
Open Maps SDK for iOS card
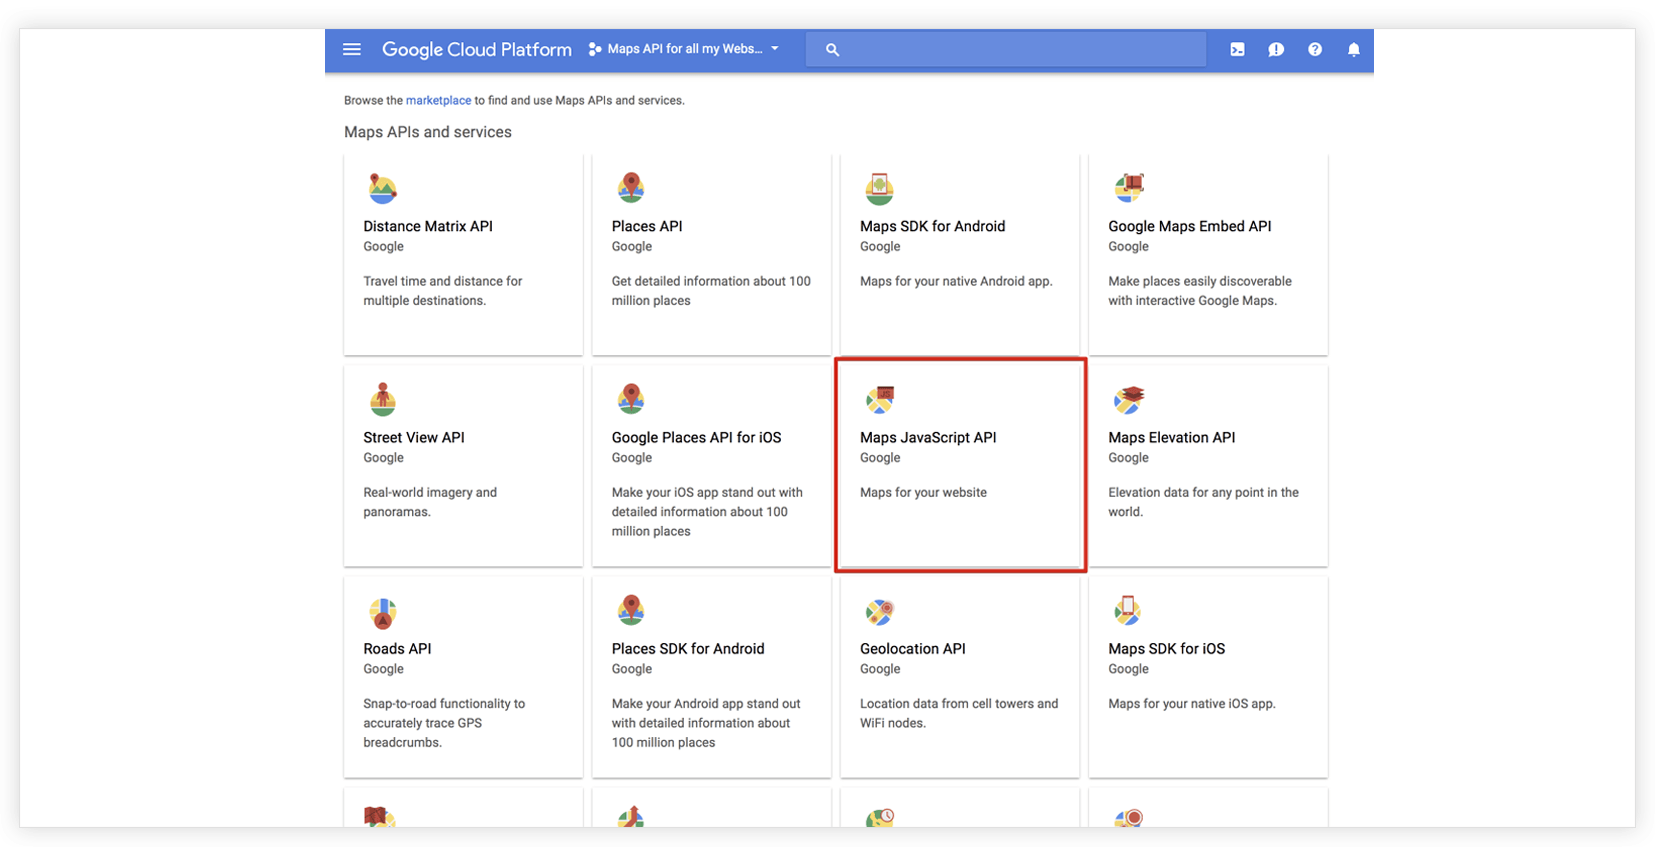(x=1208, y=676)
